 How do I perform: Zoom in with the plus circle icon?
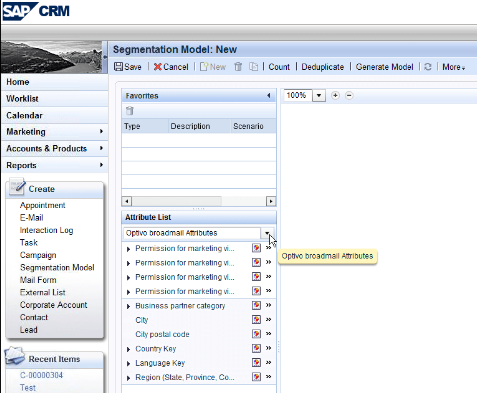coord(335,96)
